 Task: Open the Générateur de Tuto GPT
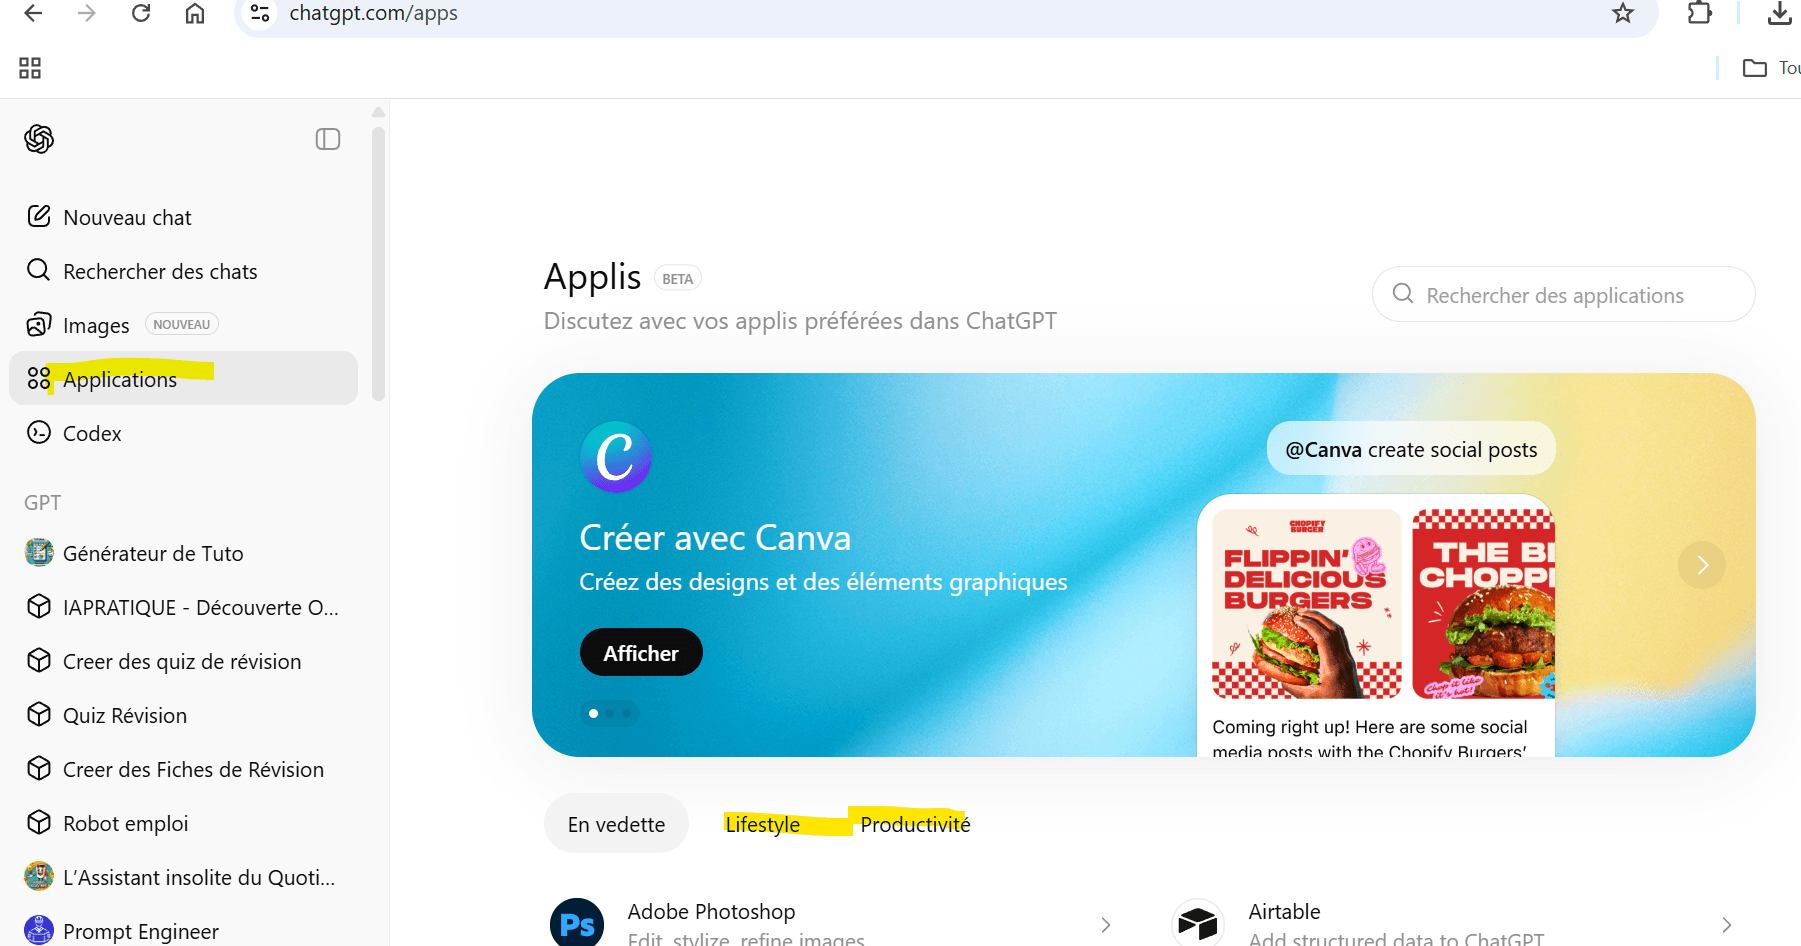[x=153, y=554]
